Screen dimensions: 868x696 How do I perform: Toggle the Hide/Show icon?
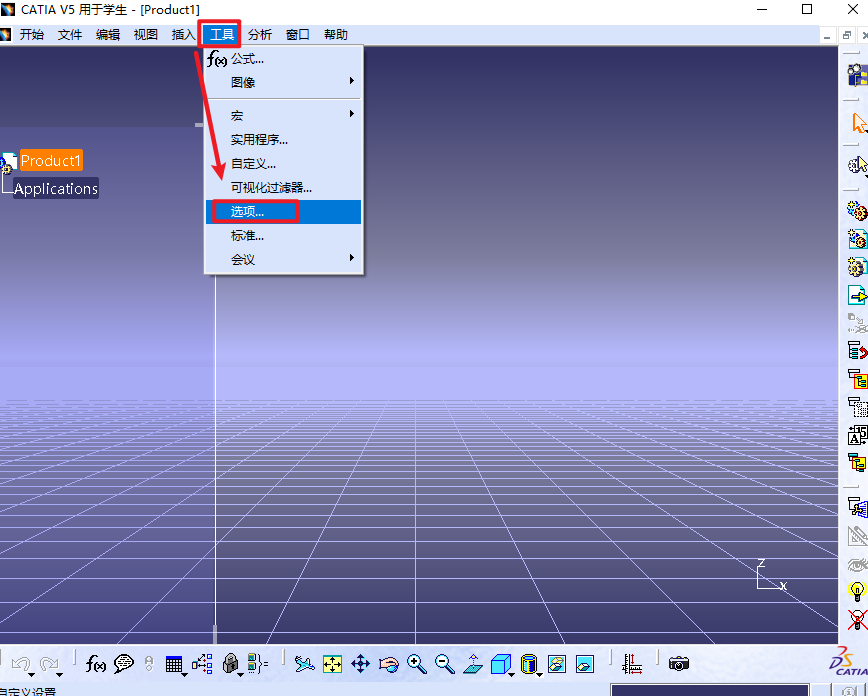557,663
